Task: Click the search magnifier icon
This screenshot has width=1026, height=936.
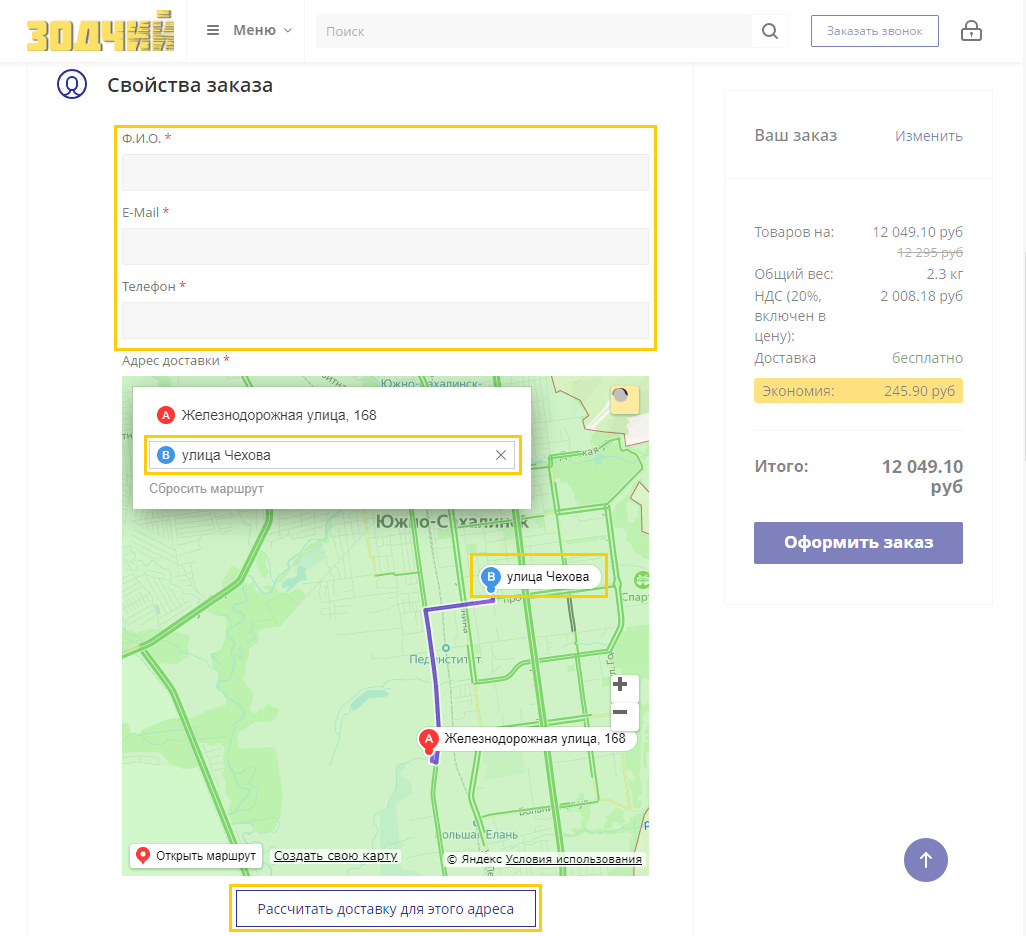Action: tap(769, 31)
